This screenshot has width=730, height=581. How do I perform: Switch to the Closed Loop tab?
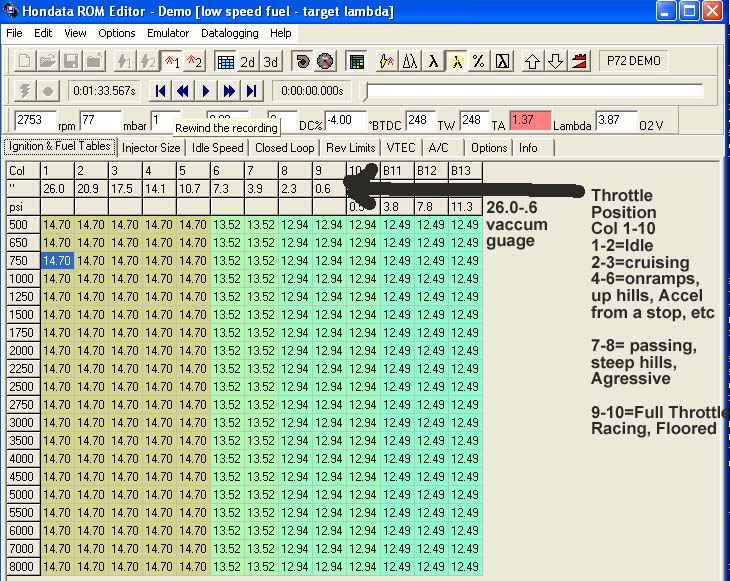(x=284, y=148)
